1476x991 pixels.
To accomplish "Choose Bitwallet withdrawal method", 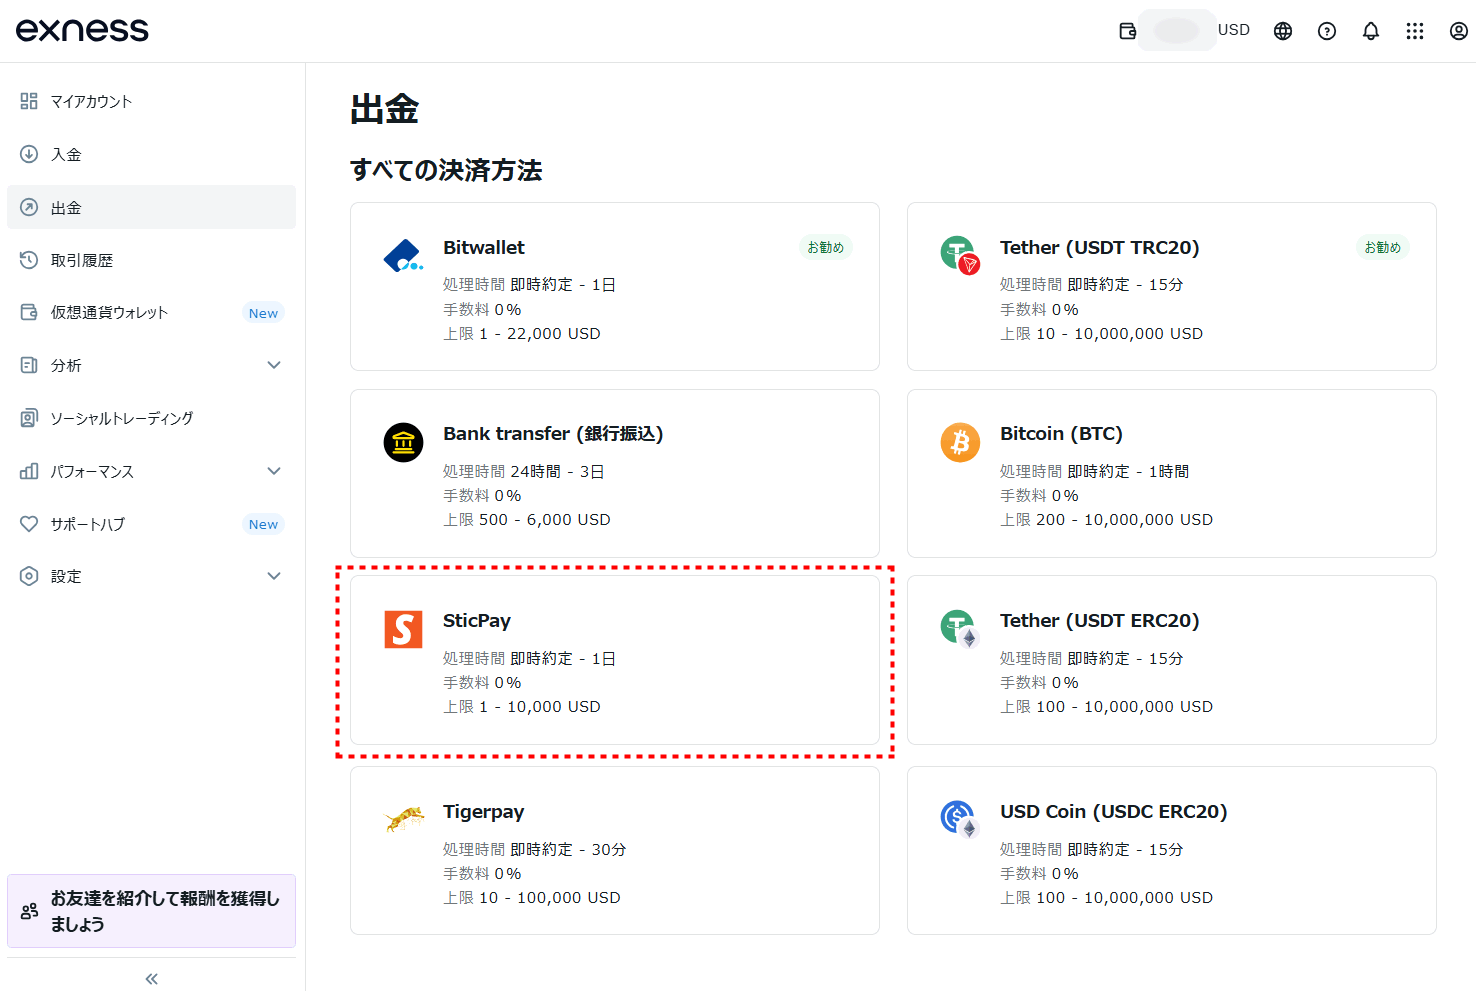I will 615,287.
